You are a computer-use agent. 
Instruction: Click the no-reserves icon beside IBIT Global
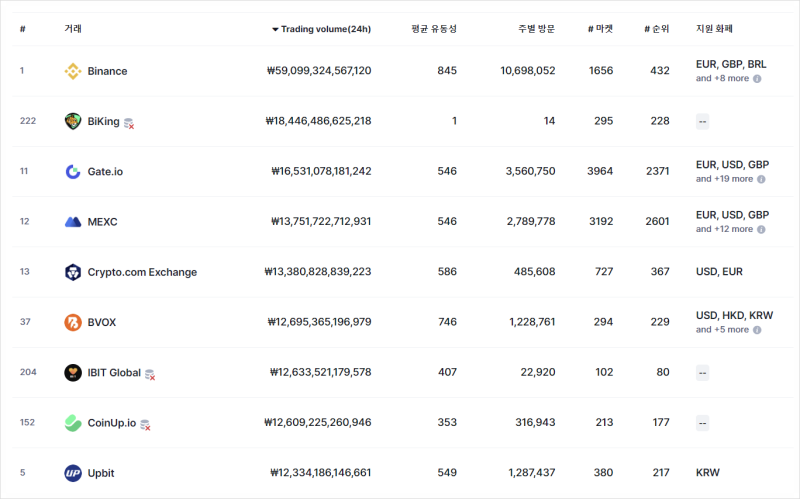[150, 375]
